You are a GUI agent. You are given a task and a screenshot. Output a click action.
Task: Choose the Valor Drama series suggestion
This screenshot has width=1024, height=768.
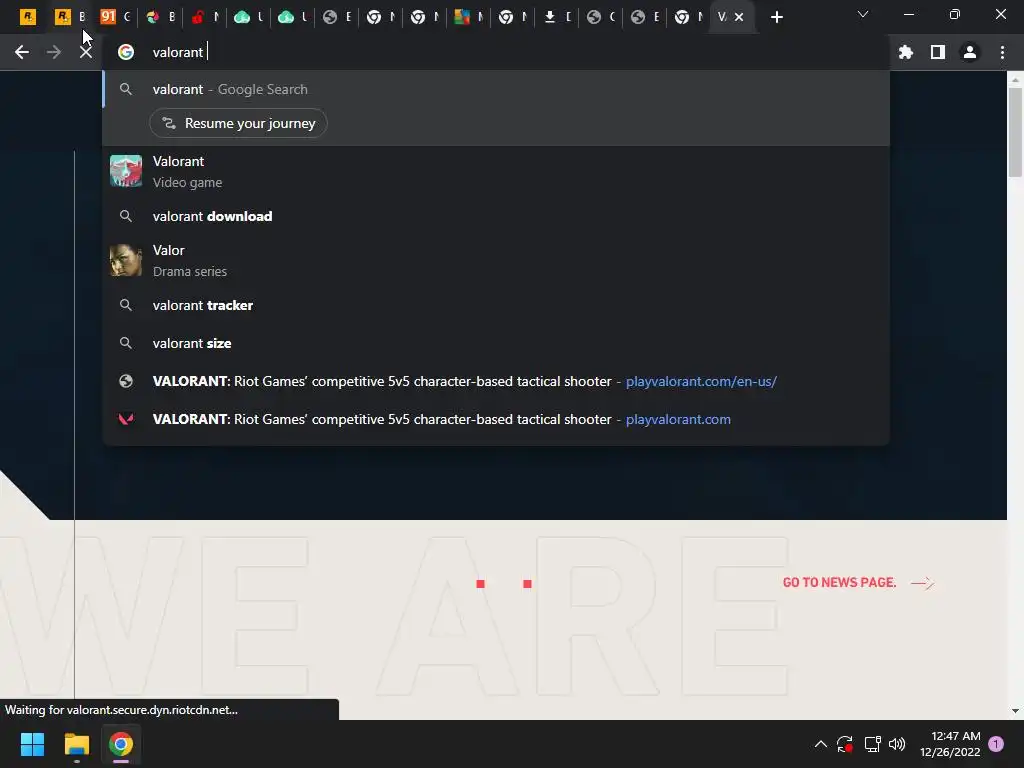(x=496, y=261)
